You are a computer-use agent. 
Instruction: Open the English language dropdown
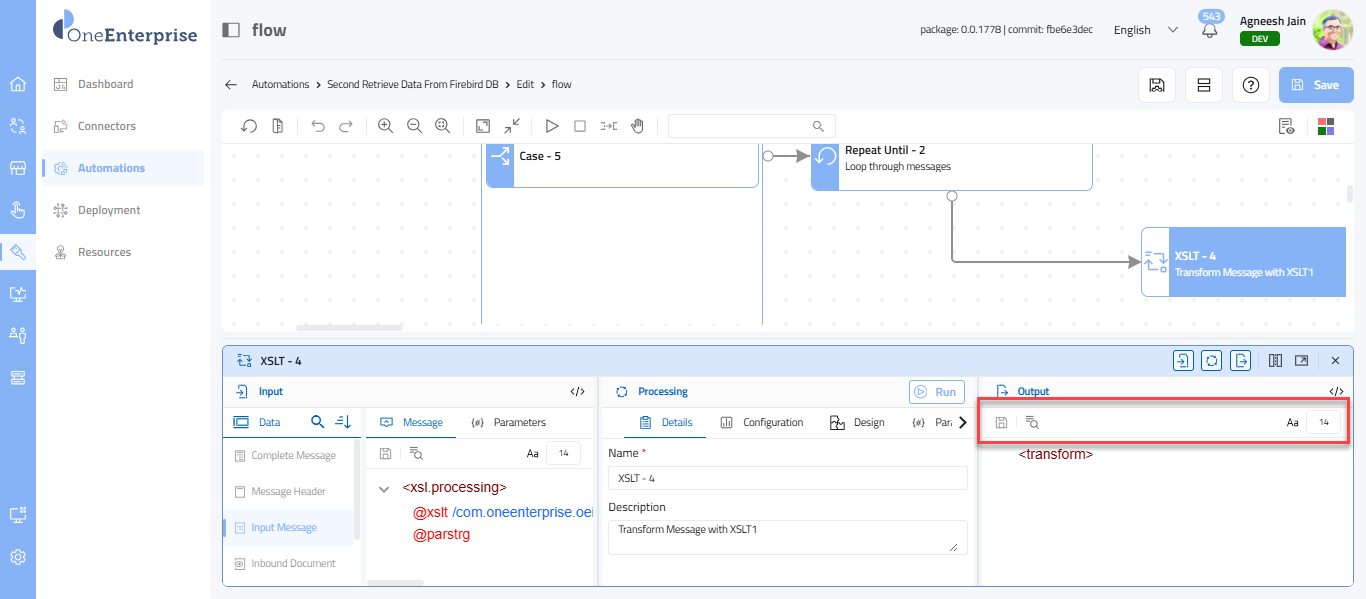click(1146, 30)
